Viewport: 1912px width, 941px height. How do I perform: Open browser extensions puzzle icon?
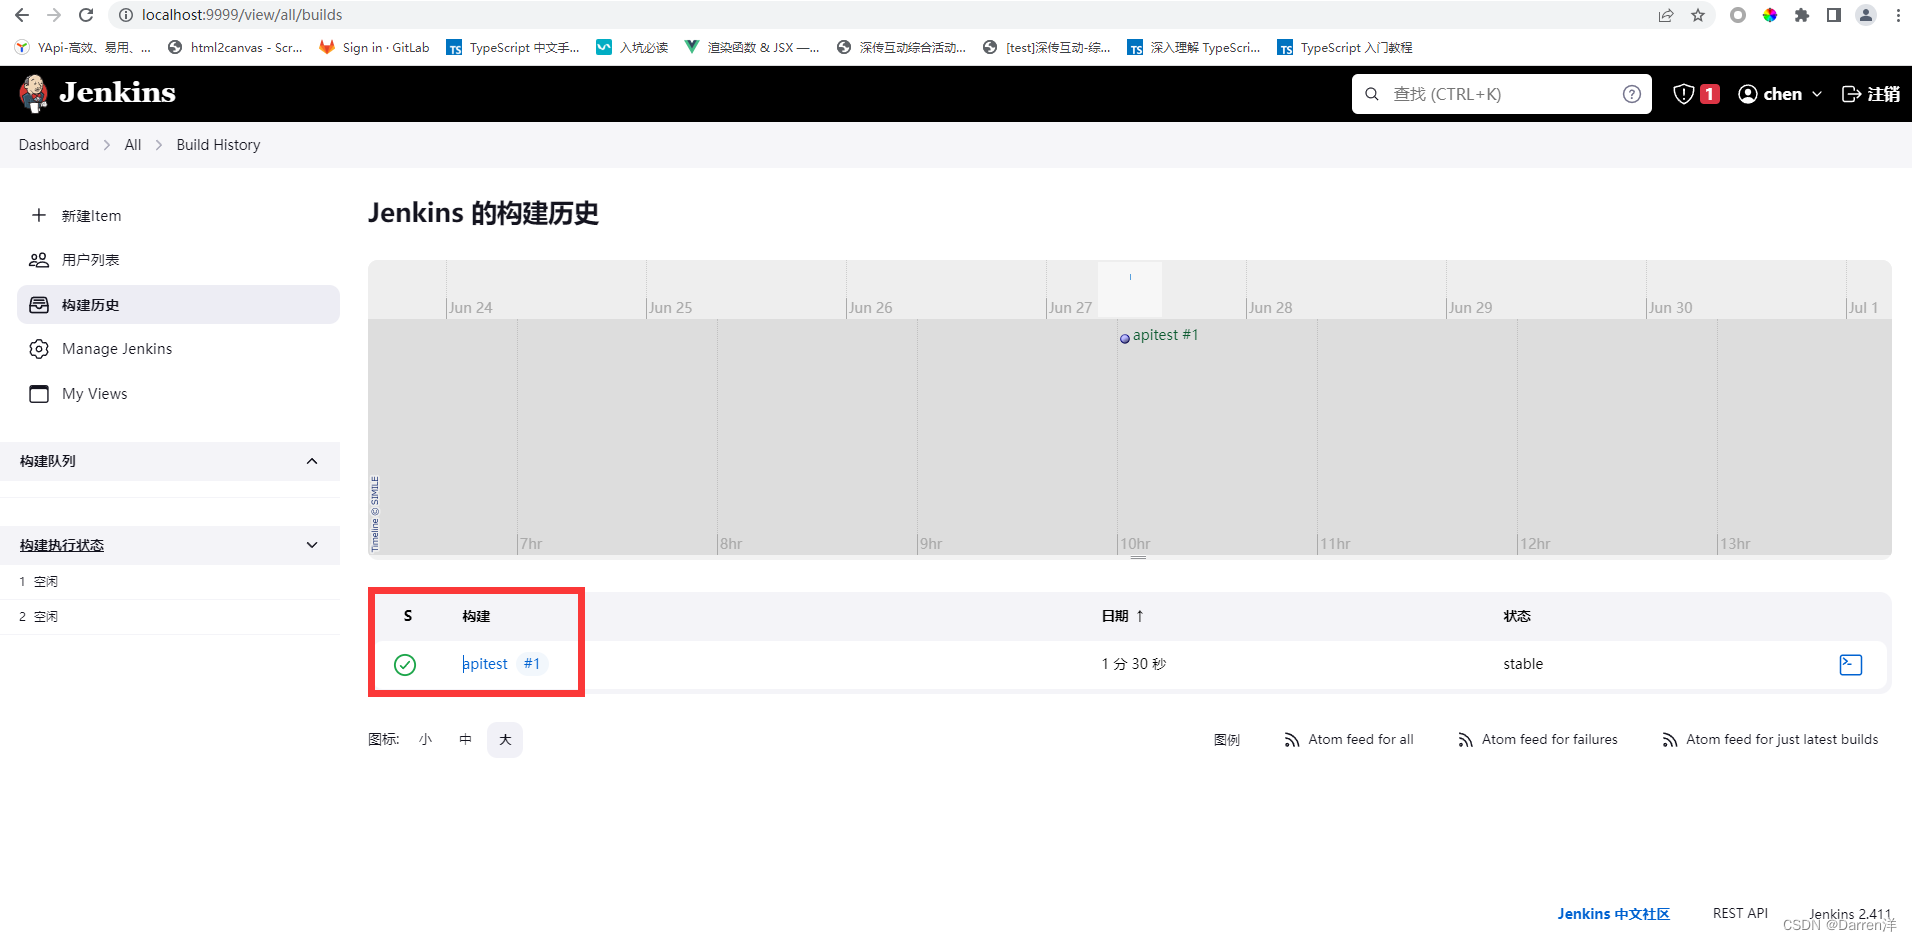click(x=1802, y=15)
